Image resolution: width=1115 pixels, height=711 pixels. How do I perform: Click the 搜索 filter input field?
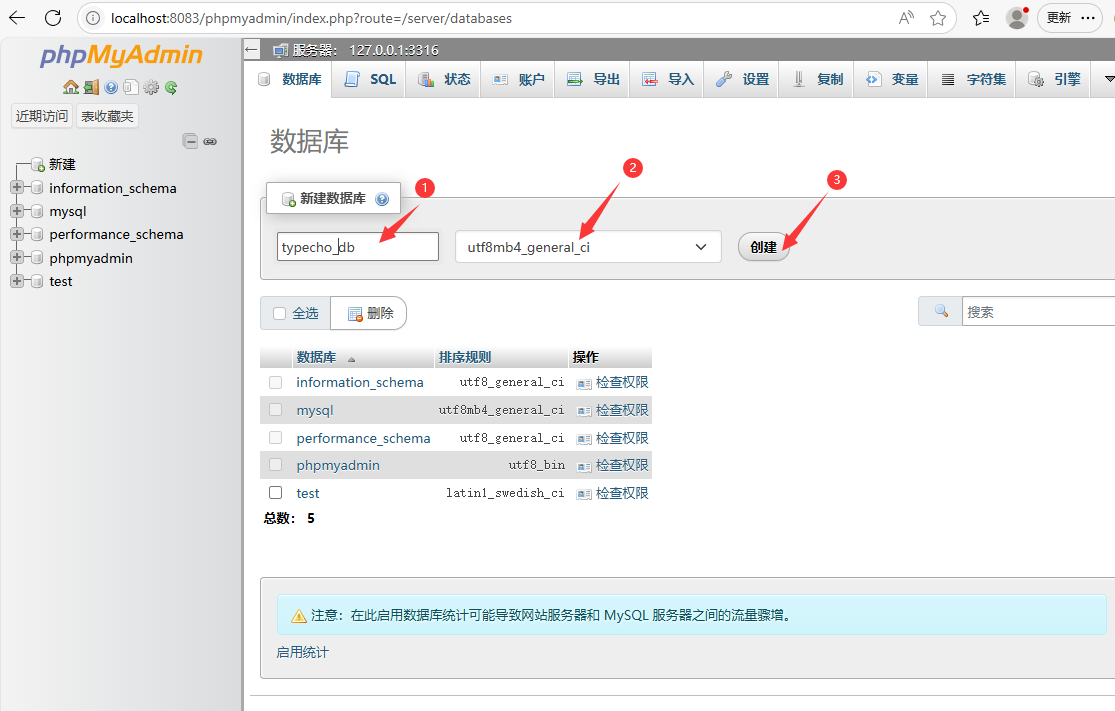pos(1038,311)
